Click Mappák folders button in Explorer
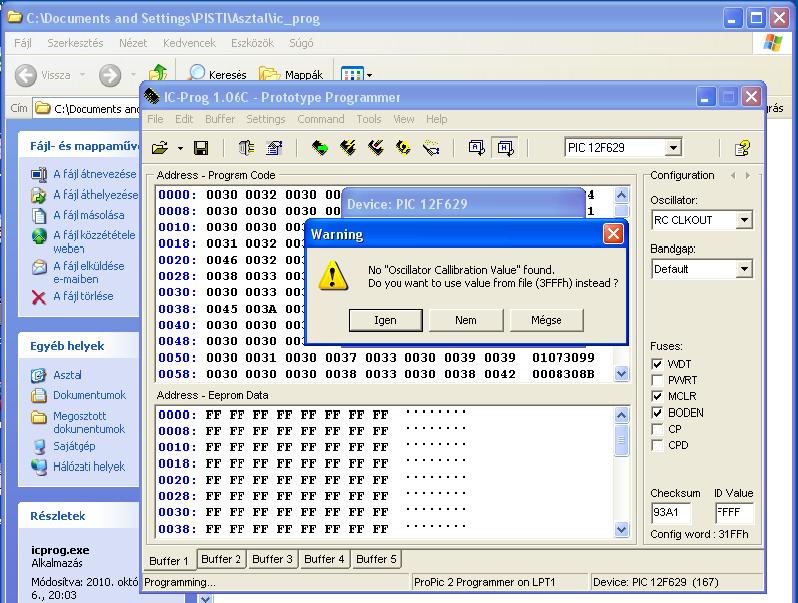This screenshot has height=603, width=798. pyautogui.click(x=291, y=75)
